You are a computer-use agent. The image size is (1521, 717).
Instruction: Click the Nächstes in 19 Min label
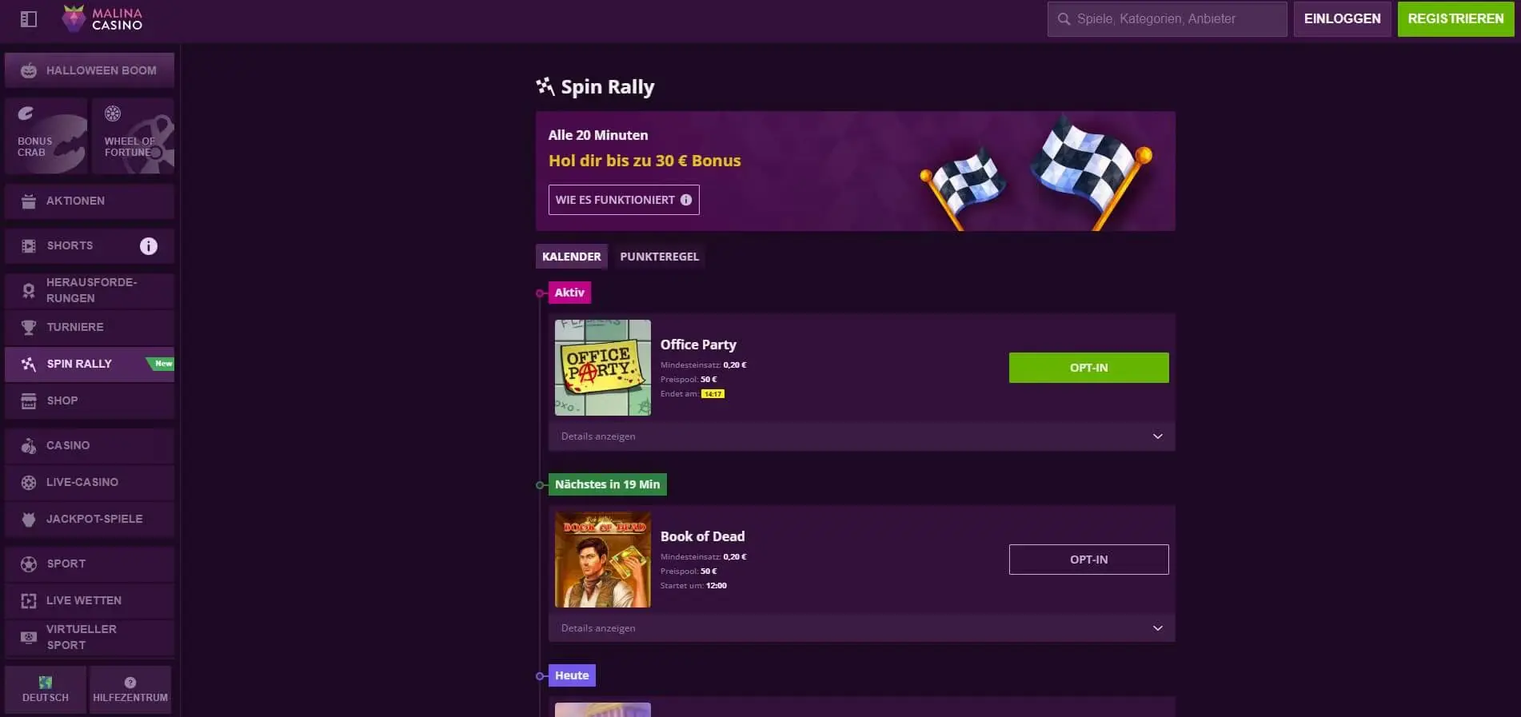pyautogui.click(x=607, y=485)
